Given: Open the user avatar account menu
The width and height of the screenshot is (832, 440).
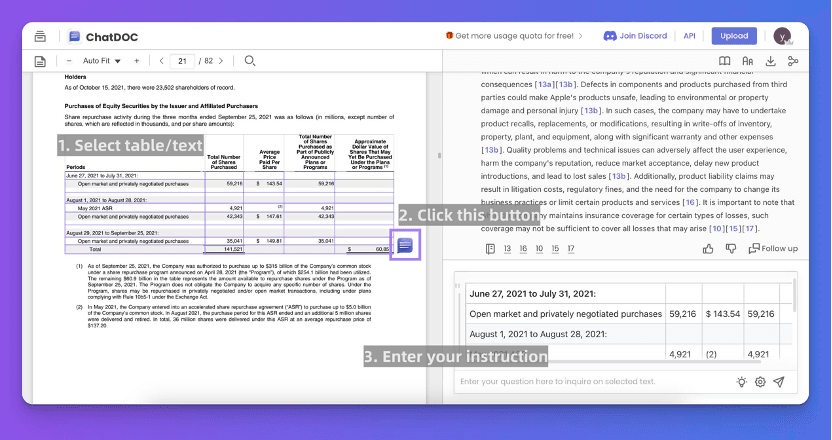Looking at the screenshot, I should (x=783, y=36).
